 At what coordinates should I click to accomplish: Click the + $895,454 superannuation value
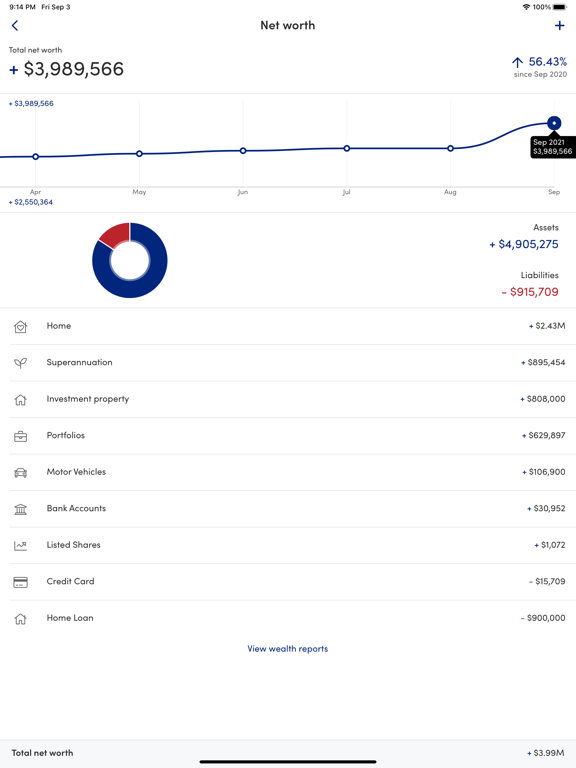[x=543, y=362]
